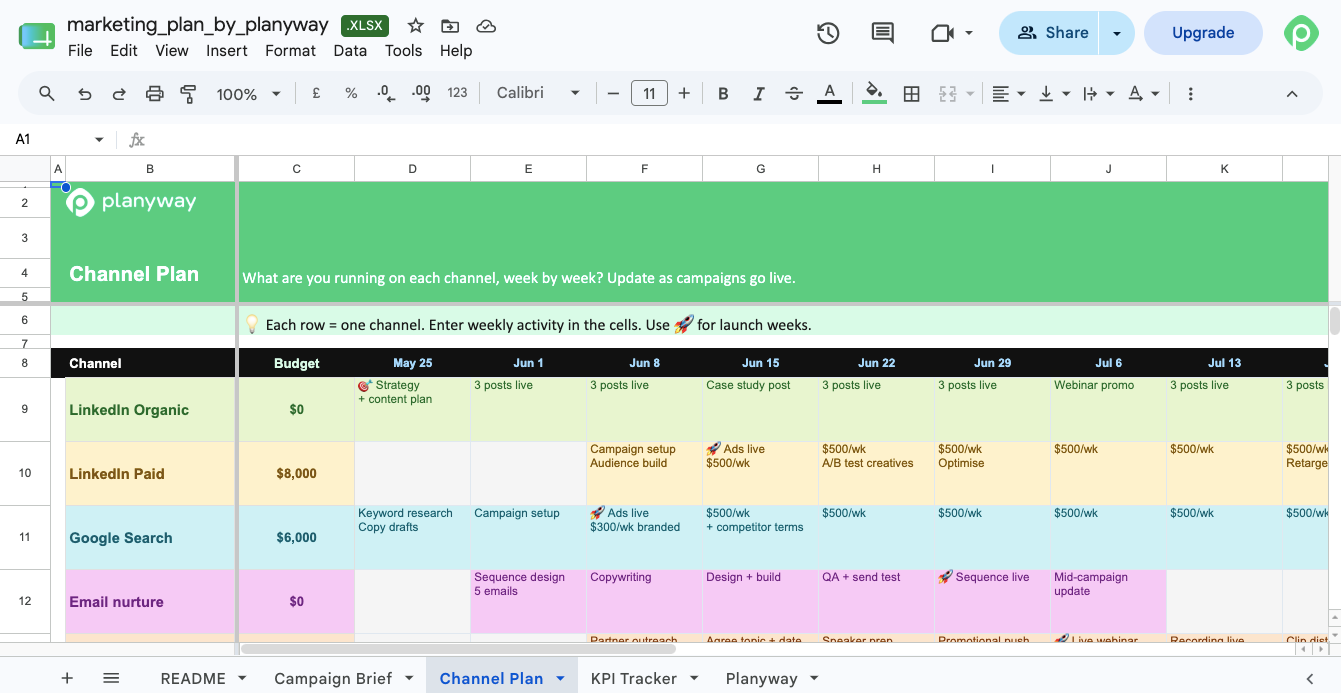This screenshot has width=1341, height=693.
Task: Switch to KPI Tracker sheet tab
Action: [x=634, y=678]
